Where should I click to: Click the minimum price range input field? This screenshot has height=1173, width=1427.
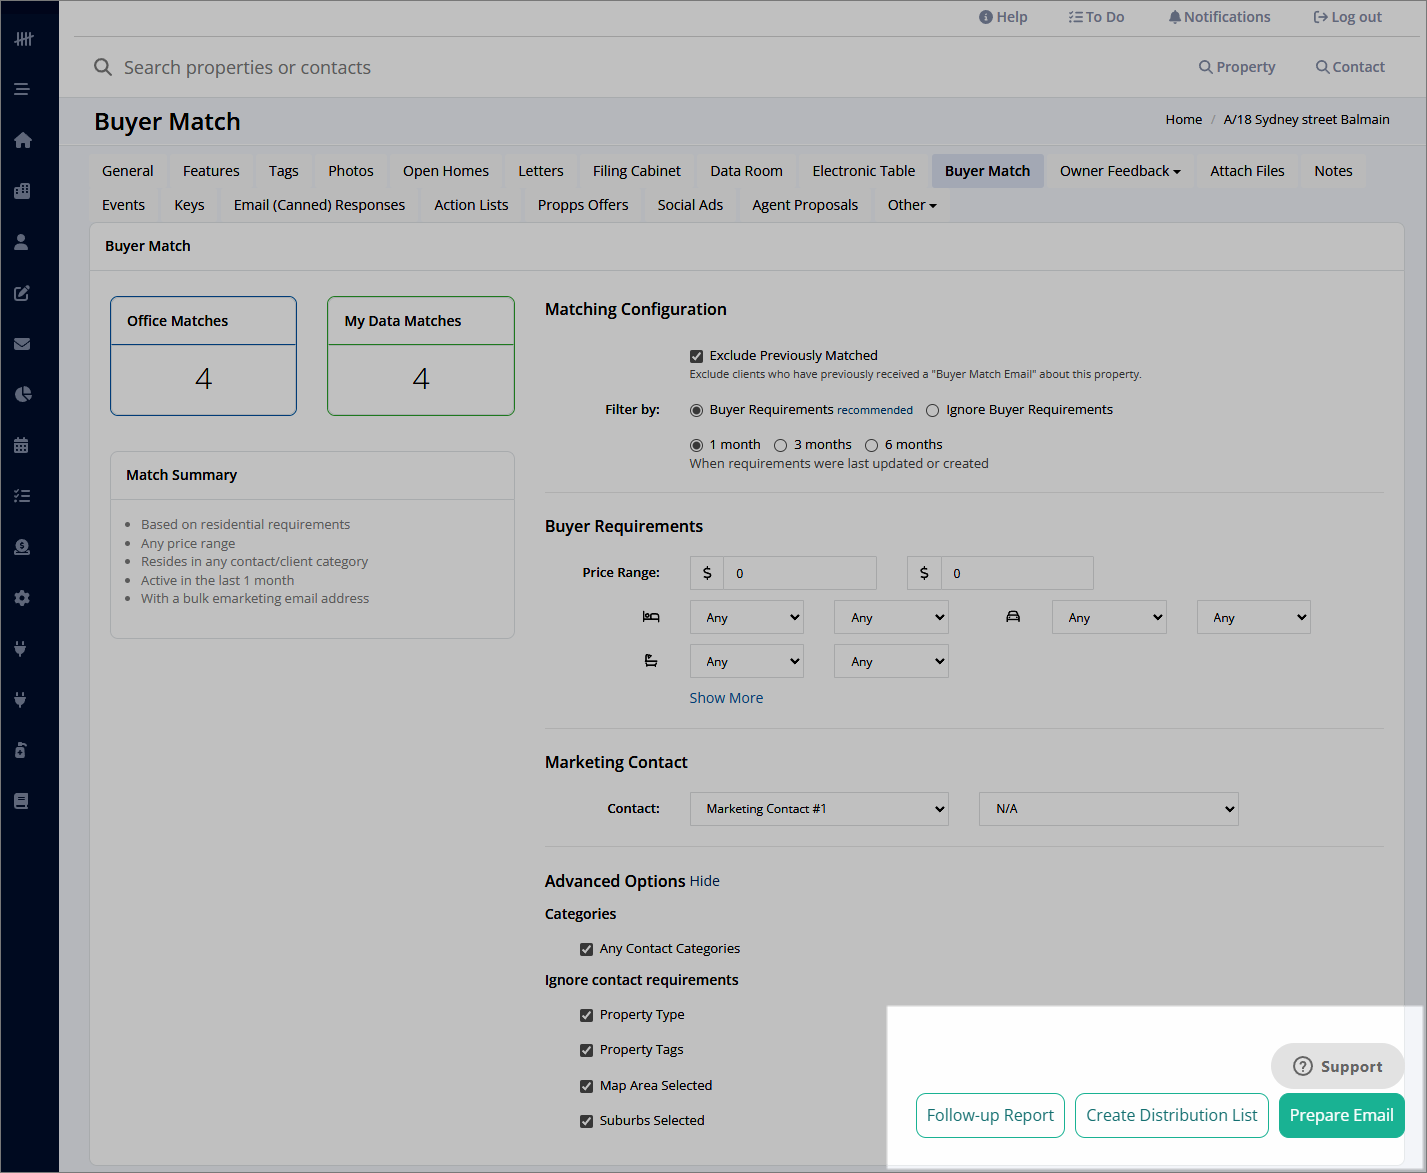coord(800,573)
